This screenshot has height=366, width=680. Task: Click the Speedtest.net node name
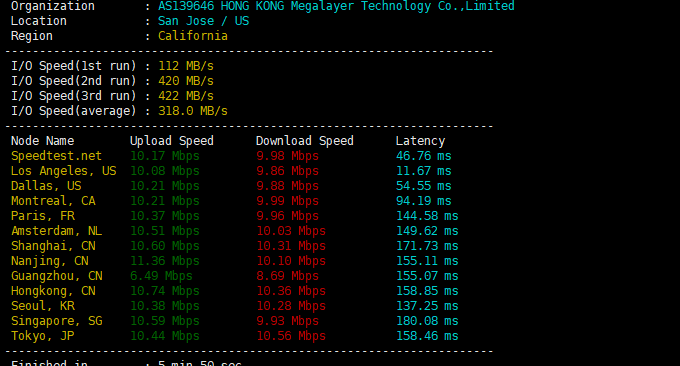56,156
